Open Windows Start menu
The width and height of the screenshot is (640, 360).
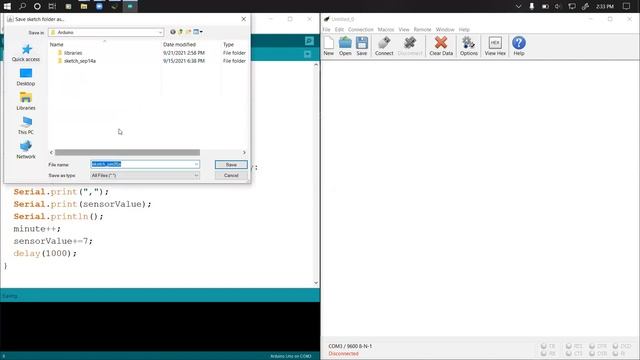tap(7, 6)
